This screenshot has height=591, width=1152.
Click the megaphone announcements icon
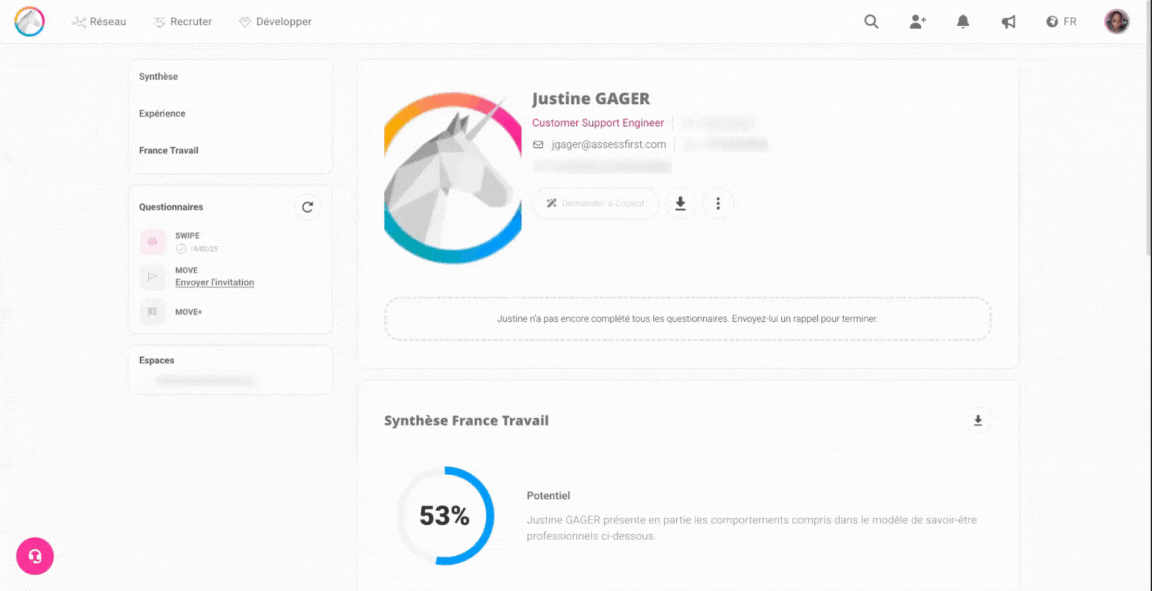pos(1008,21)
